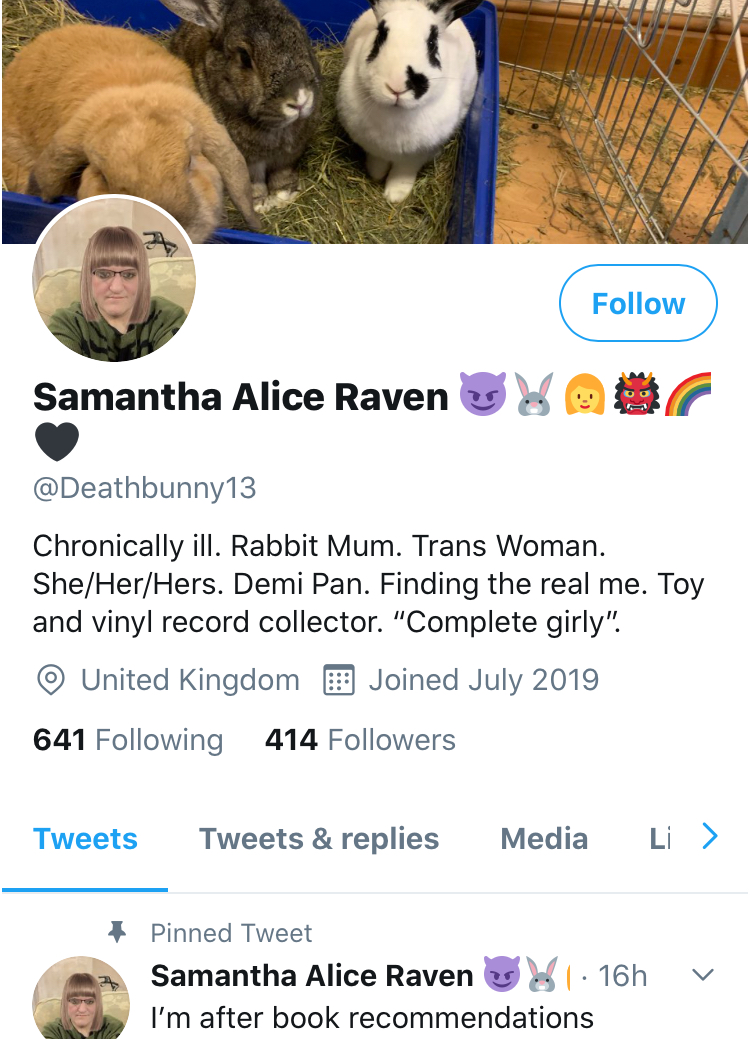
Task: Open the large profile avatar photo
Action: point(114,280)
